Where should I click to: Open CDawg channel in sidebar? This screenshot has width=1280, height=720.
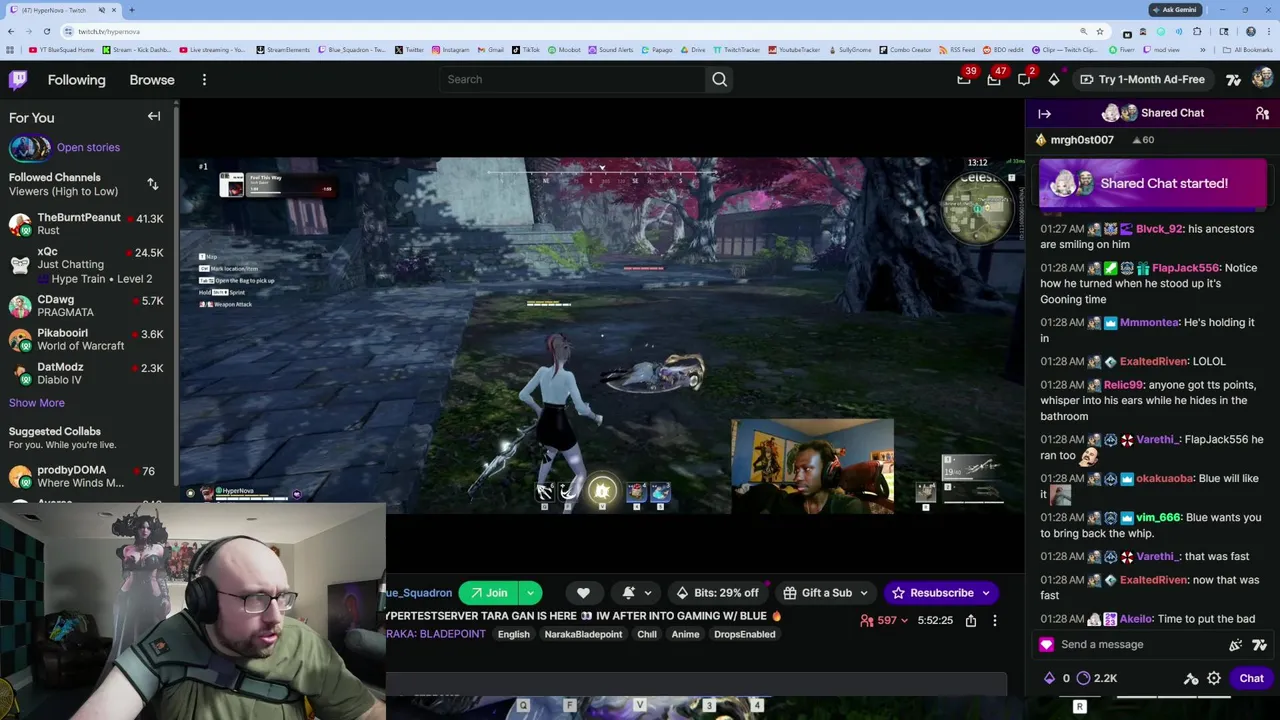[x=86, y=306]
